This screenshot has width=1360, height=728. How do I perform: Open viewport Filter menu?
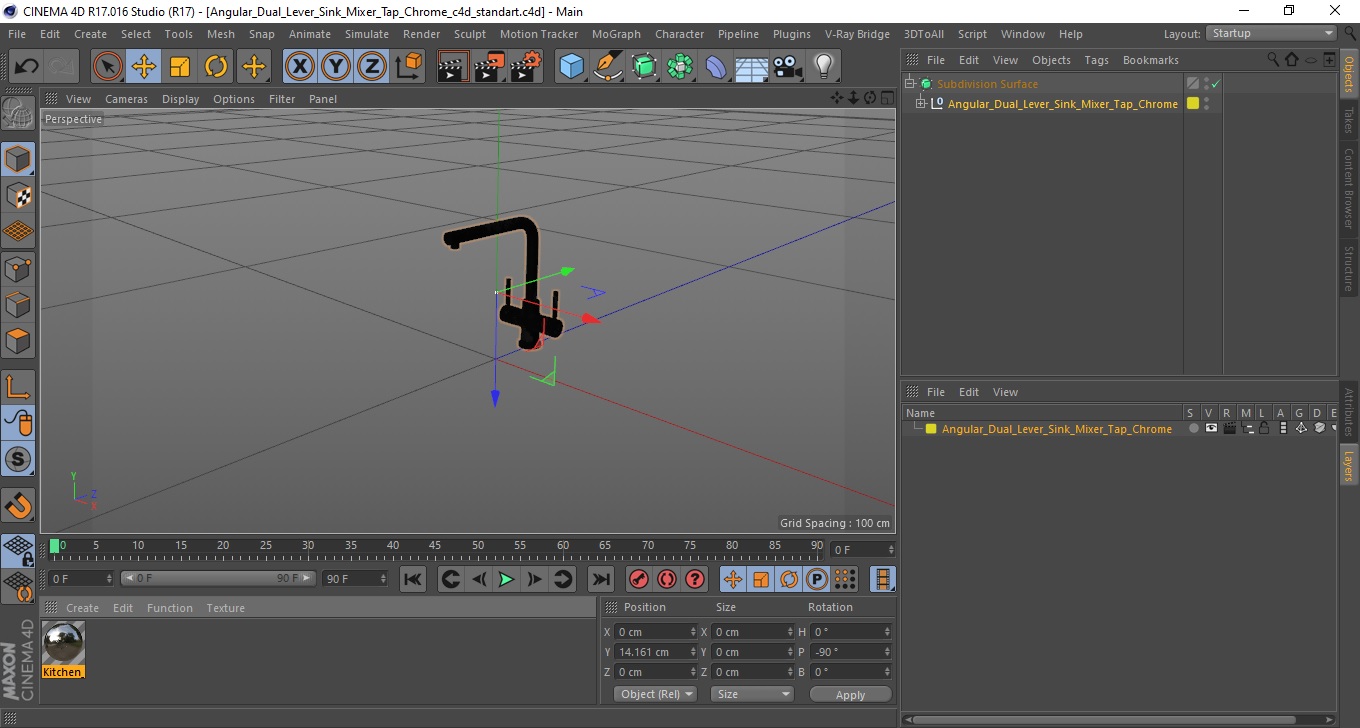282,99
